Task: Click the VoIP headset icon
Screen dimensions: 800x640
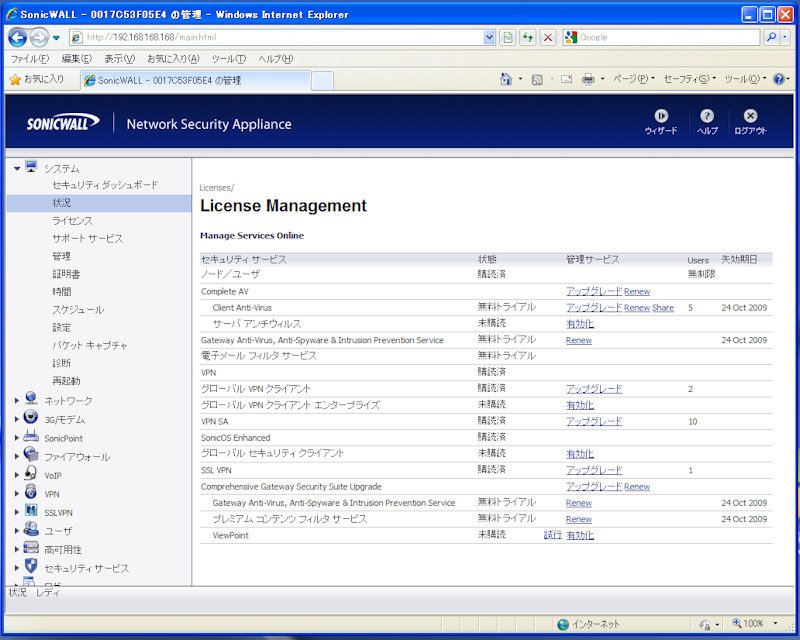Action: pos(31,473)
